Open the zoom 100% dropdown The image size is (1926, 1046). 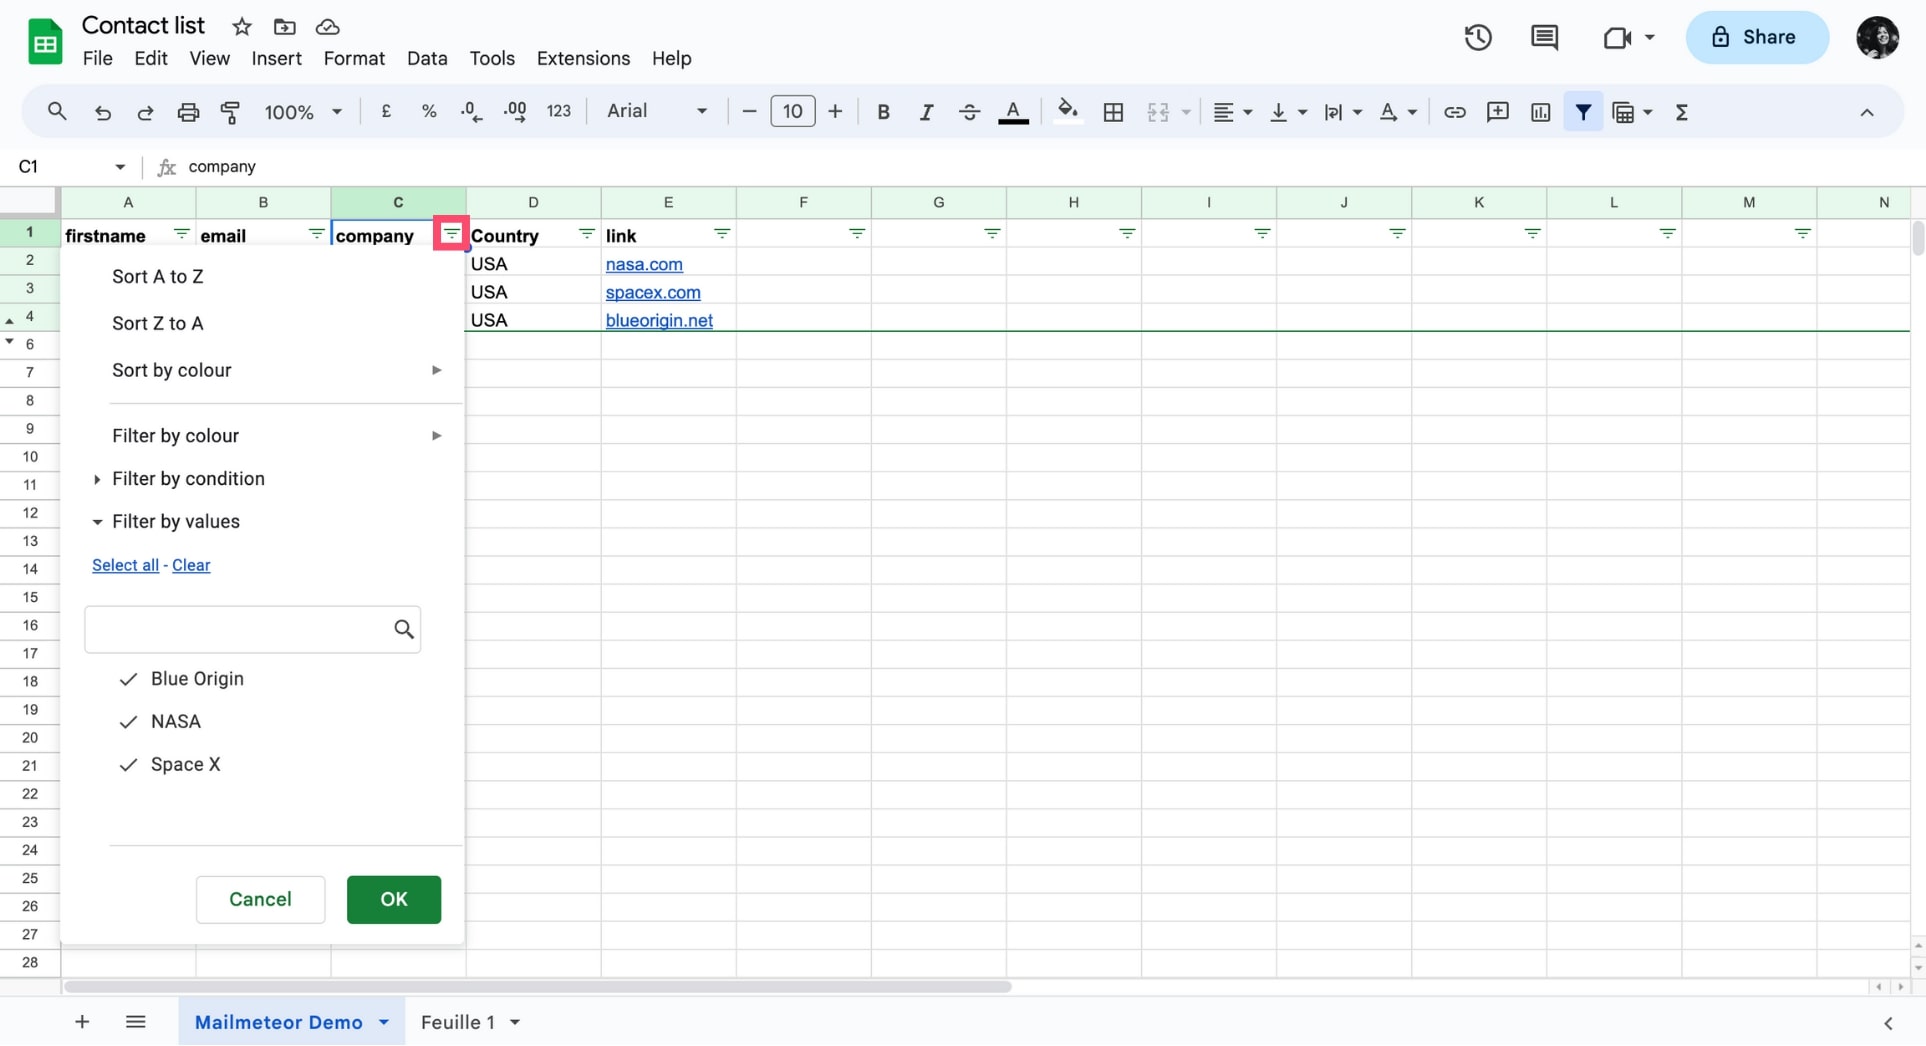[303, 112]
